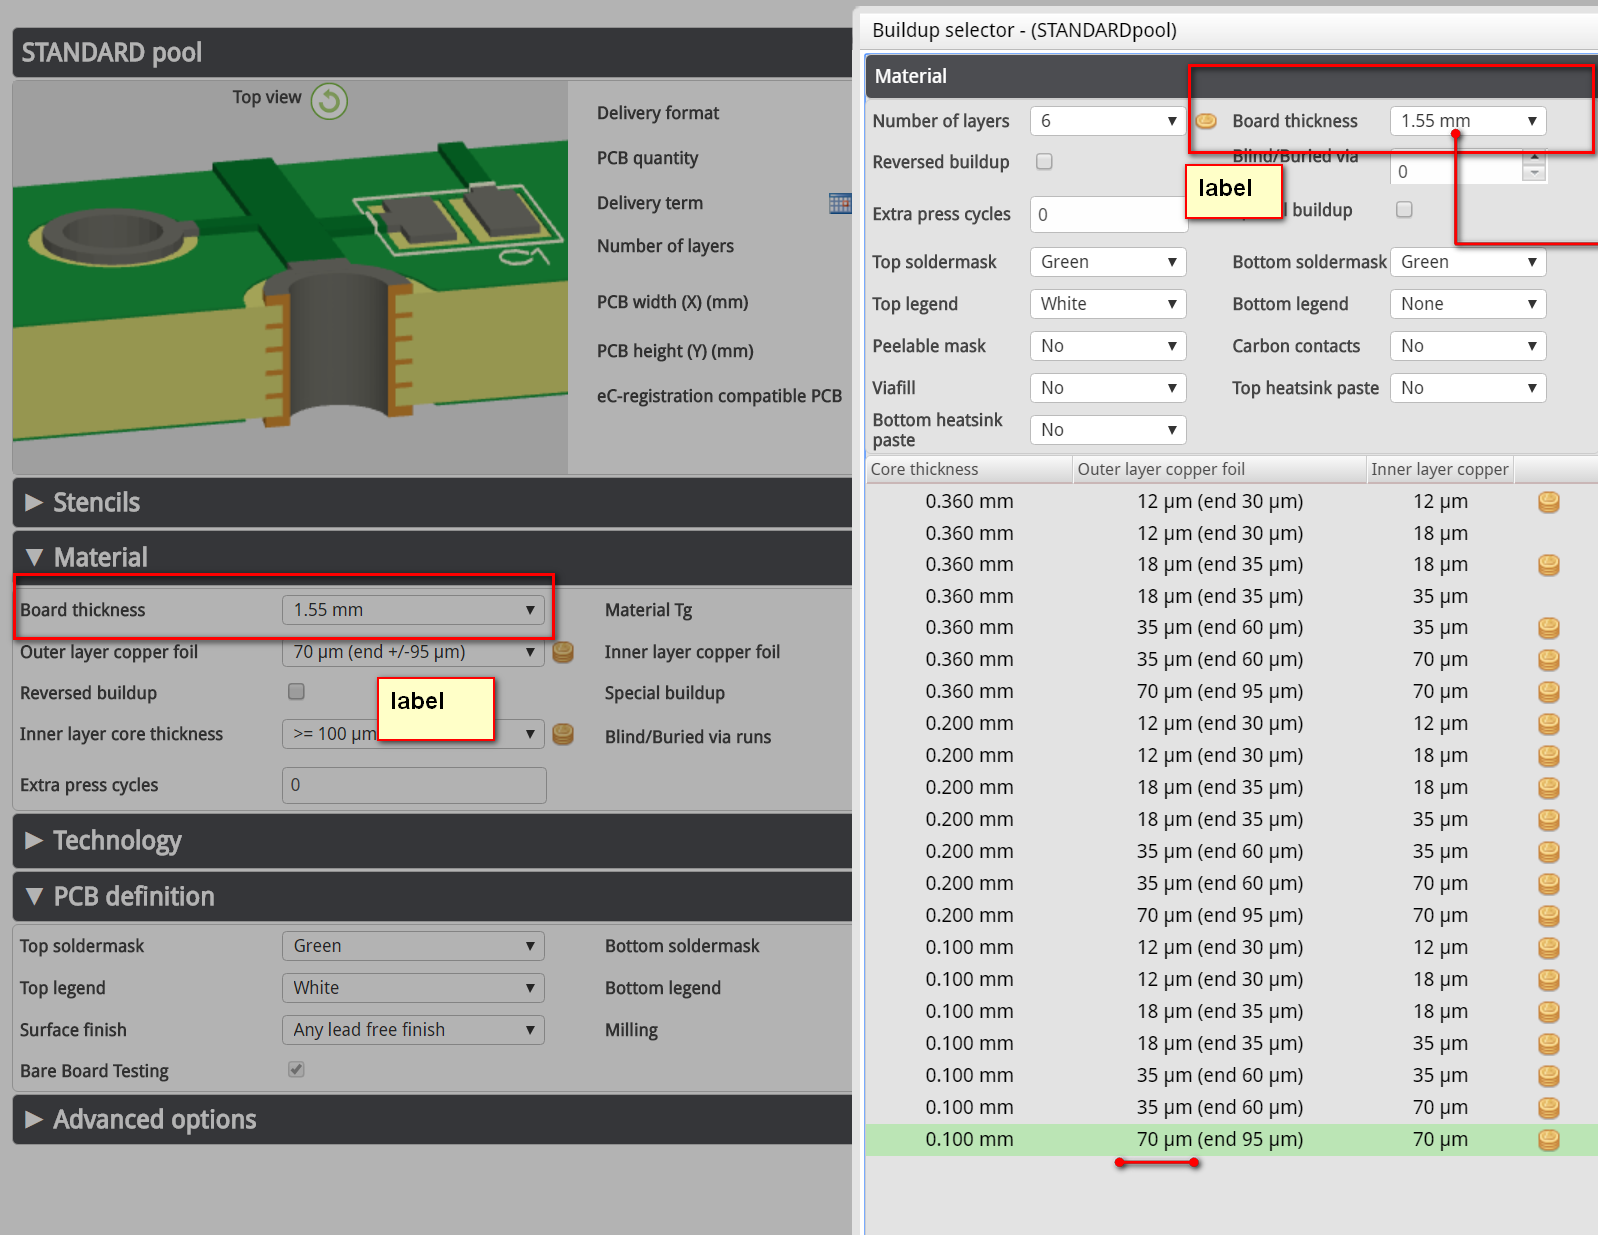This screenshot has width=1598, height=1235.
Task: Open Outer layer copper foil dropdown
Action: pos(413,652)
